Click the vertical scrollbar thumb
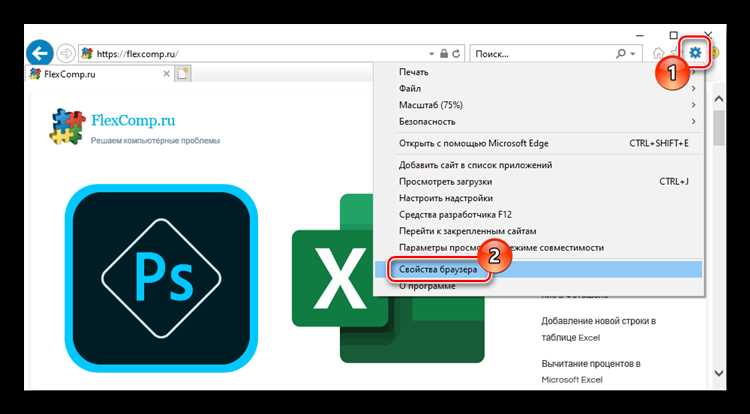The image size is (750, 414). point(718,128)
